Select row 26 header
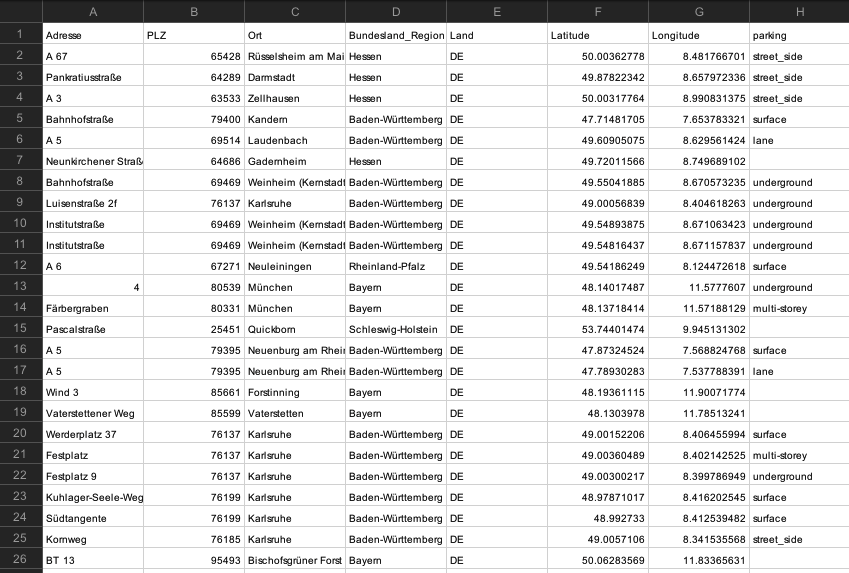849x573 pixels. [21, 559]
